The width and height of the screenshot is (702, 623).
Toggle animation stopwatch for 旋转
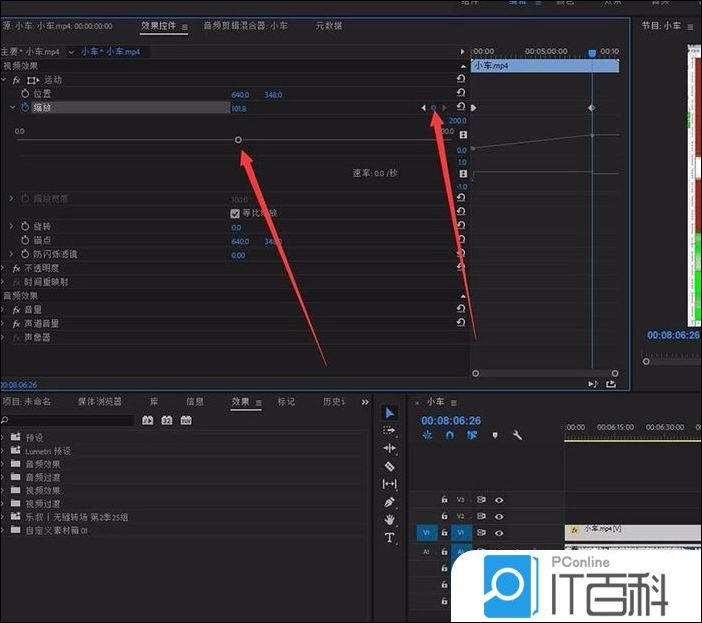point(25,226)
